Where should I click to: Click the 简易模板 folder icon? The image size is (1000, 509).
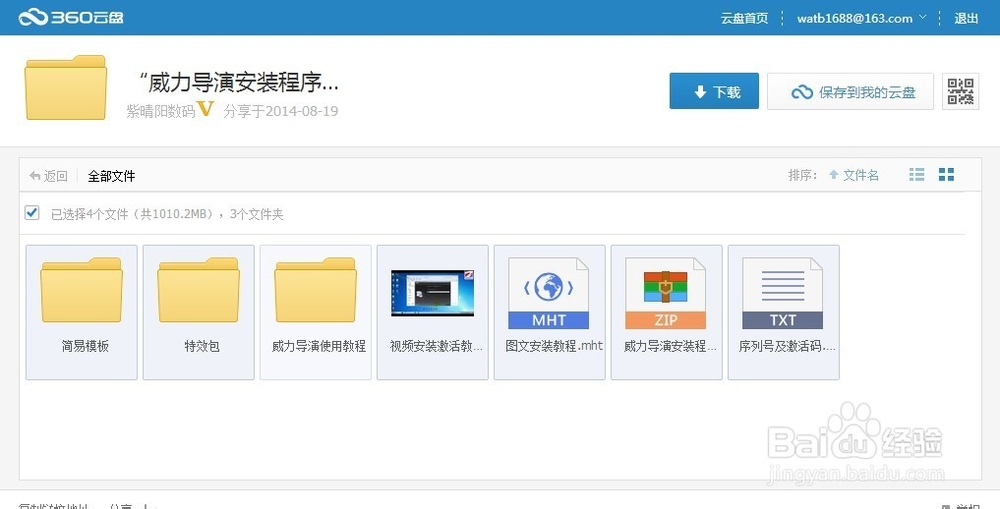[x=81, y=290]
